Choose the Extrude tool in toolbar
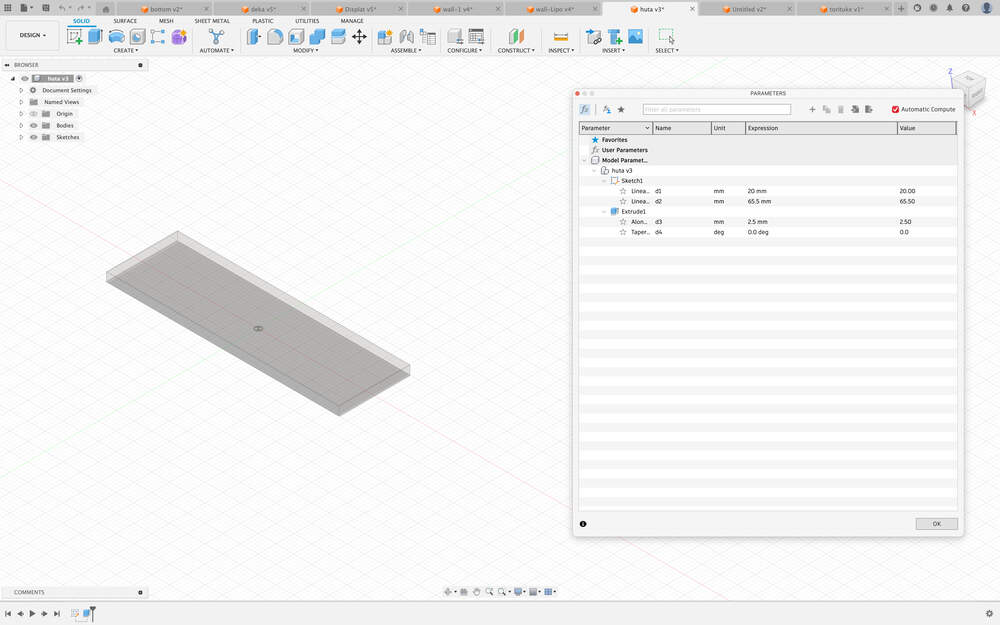1000x625 pixels. (95, 36)
